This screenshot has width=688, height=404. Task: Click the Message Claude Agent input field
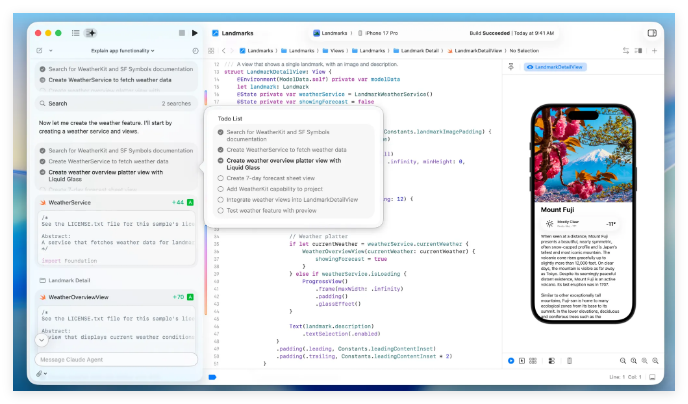tap(112, 359)
